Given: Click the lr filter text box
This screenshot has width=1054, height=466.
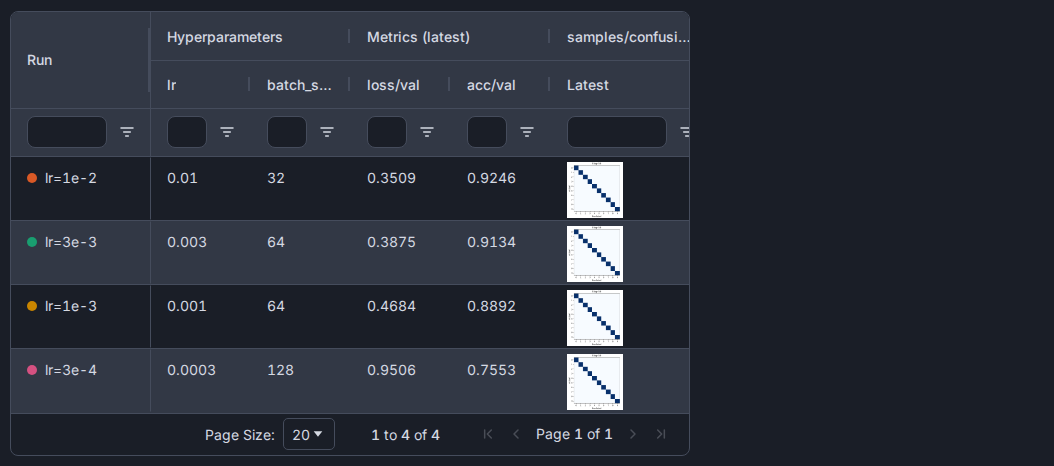Looking at the screenshot, I should pos(187,132).
